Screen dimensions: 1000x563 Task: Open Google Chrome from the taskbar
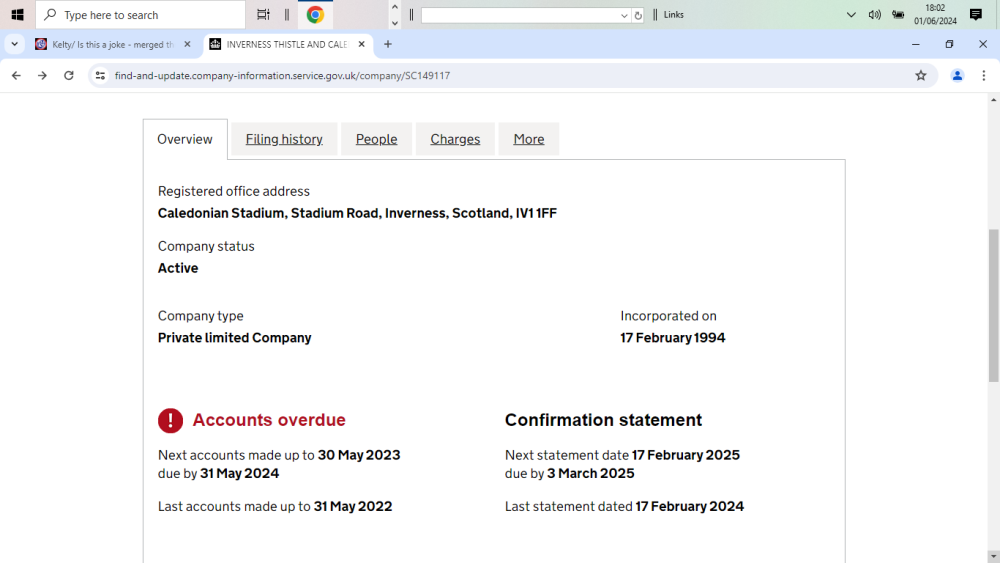pyautogui.click(x=315, y=14)
